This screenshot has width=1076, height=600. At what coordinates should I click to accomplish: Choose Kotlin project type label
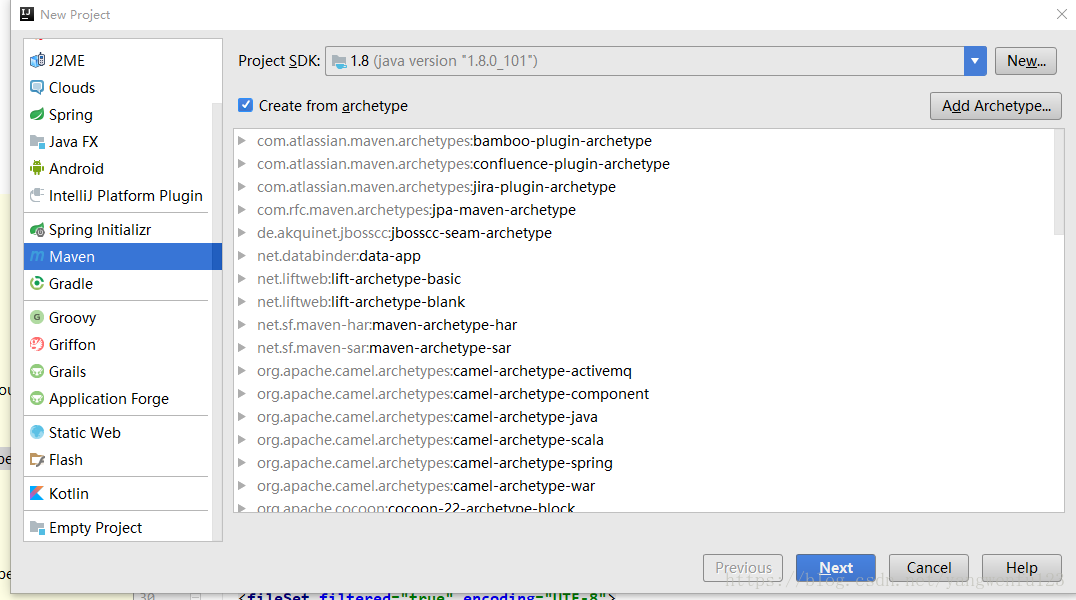coord(69,494)
